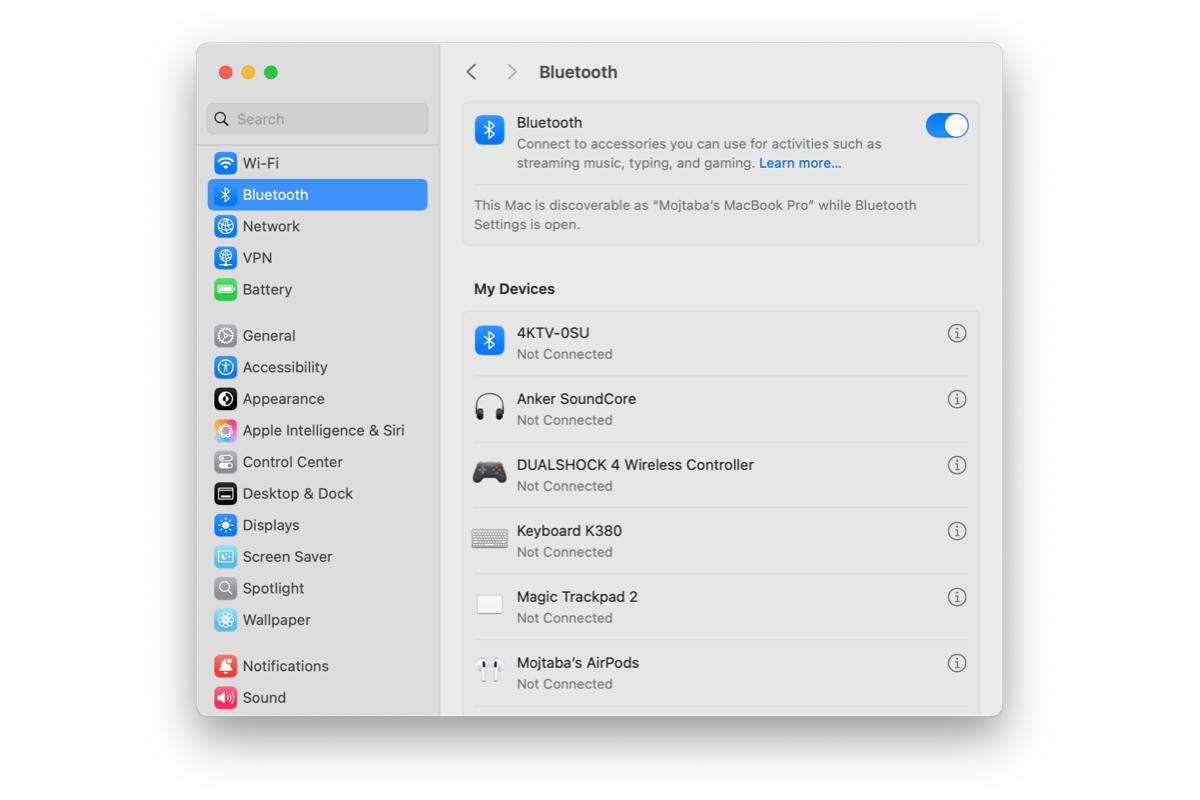Click the Appearance icon
This screenshot has height=800, width=1200.
click(226, 399)
